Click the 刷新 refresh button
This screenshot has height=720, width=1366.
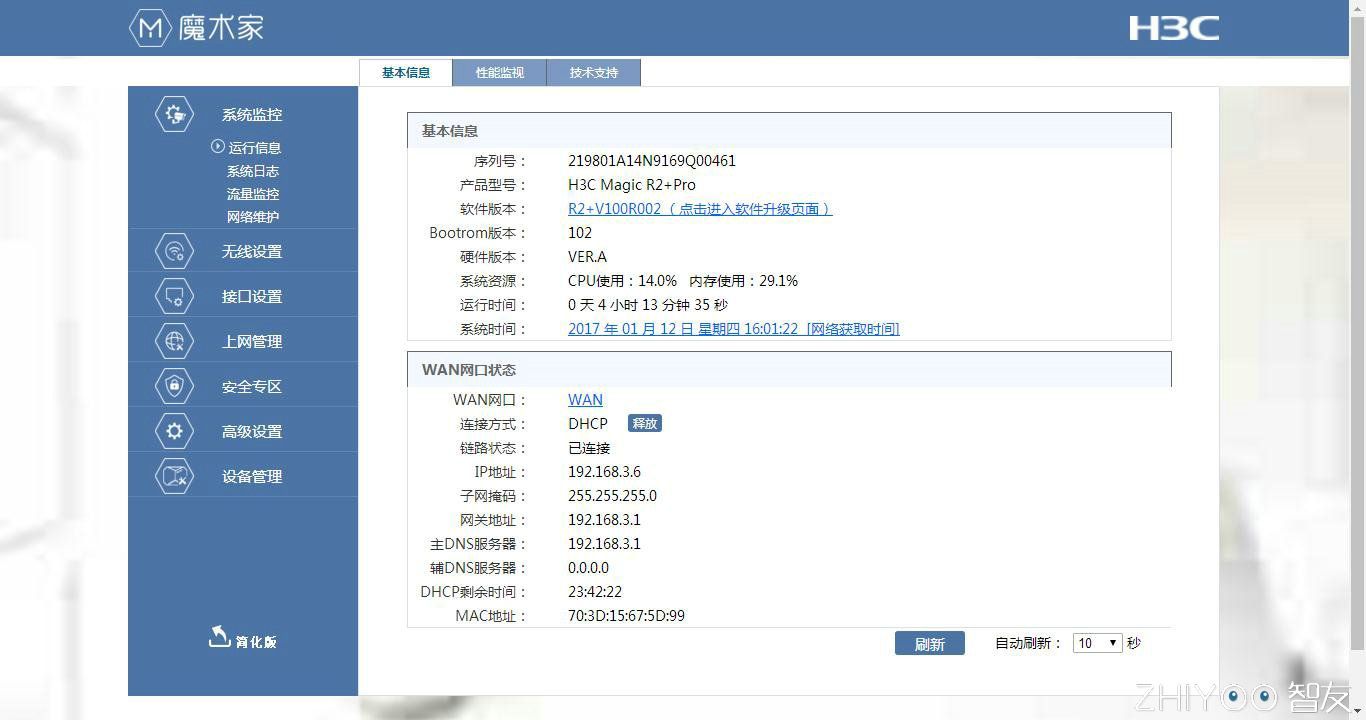930,644
